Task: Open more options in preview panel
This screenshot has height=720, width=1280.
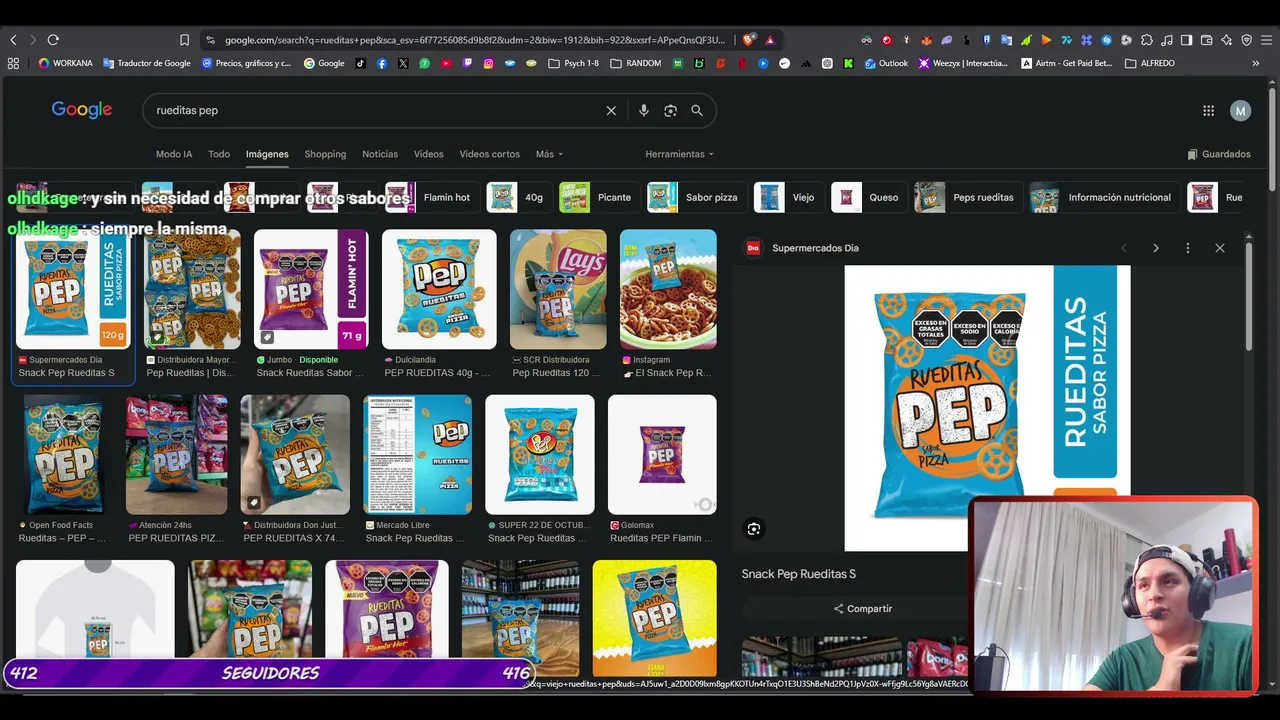Action: [x=1187, y=248]
